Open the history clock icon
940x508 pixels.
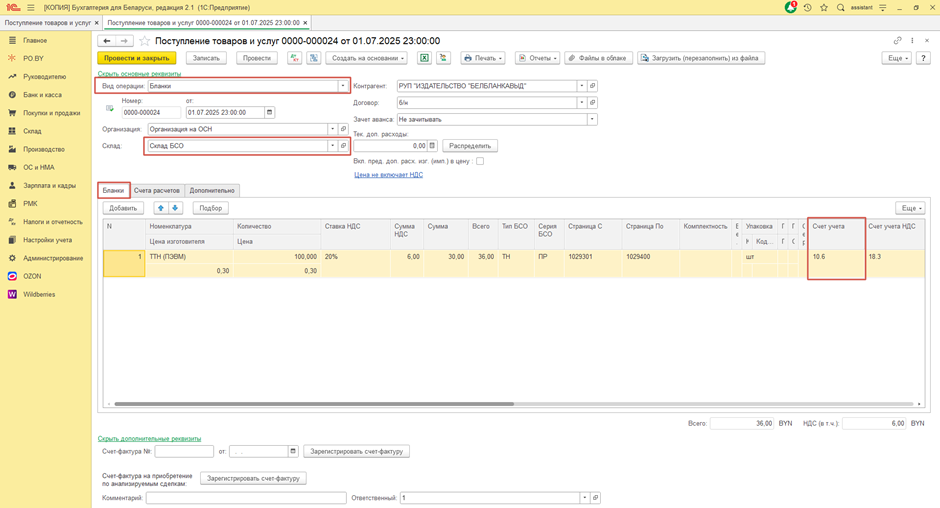click(x=808, y=8)
